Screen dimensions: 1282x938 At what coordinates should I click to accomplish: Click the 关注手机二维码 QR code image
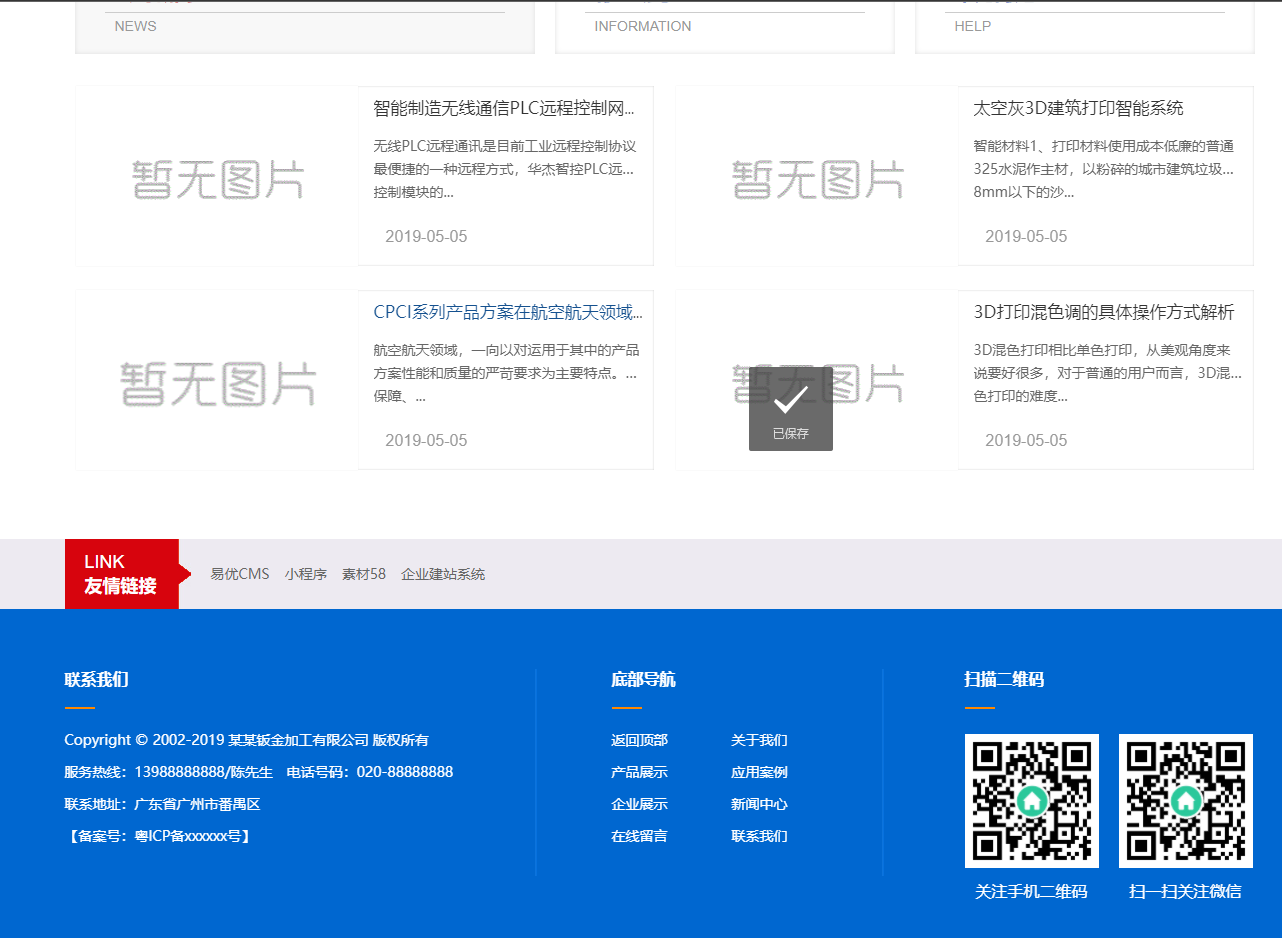tap(1031, 800)
